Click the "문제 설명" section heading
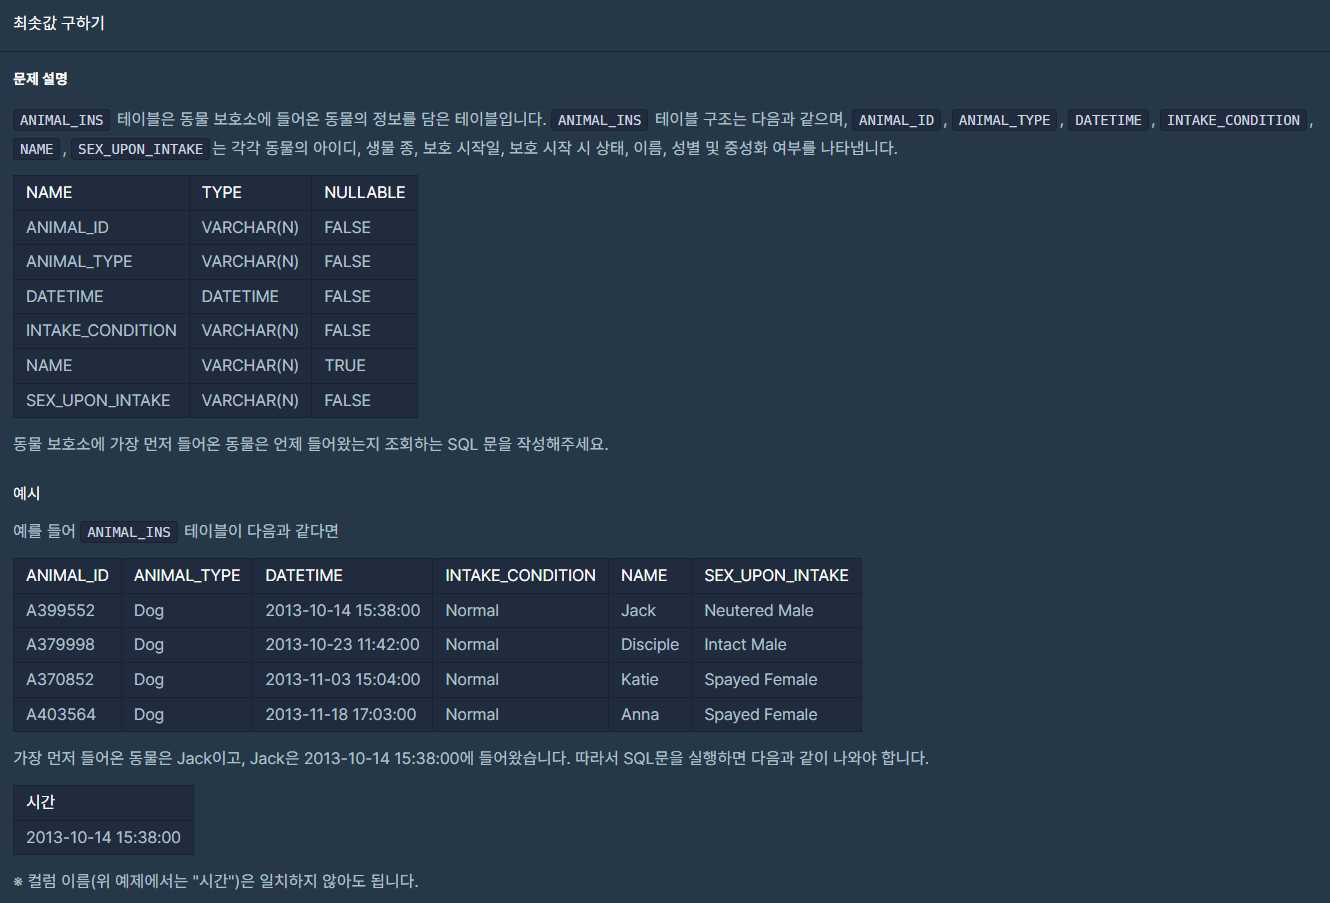 click(x=41, y=79)
